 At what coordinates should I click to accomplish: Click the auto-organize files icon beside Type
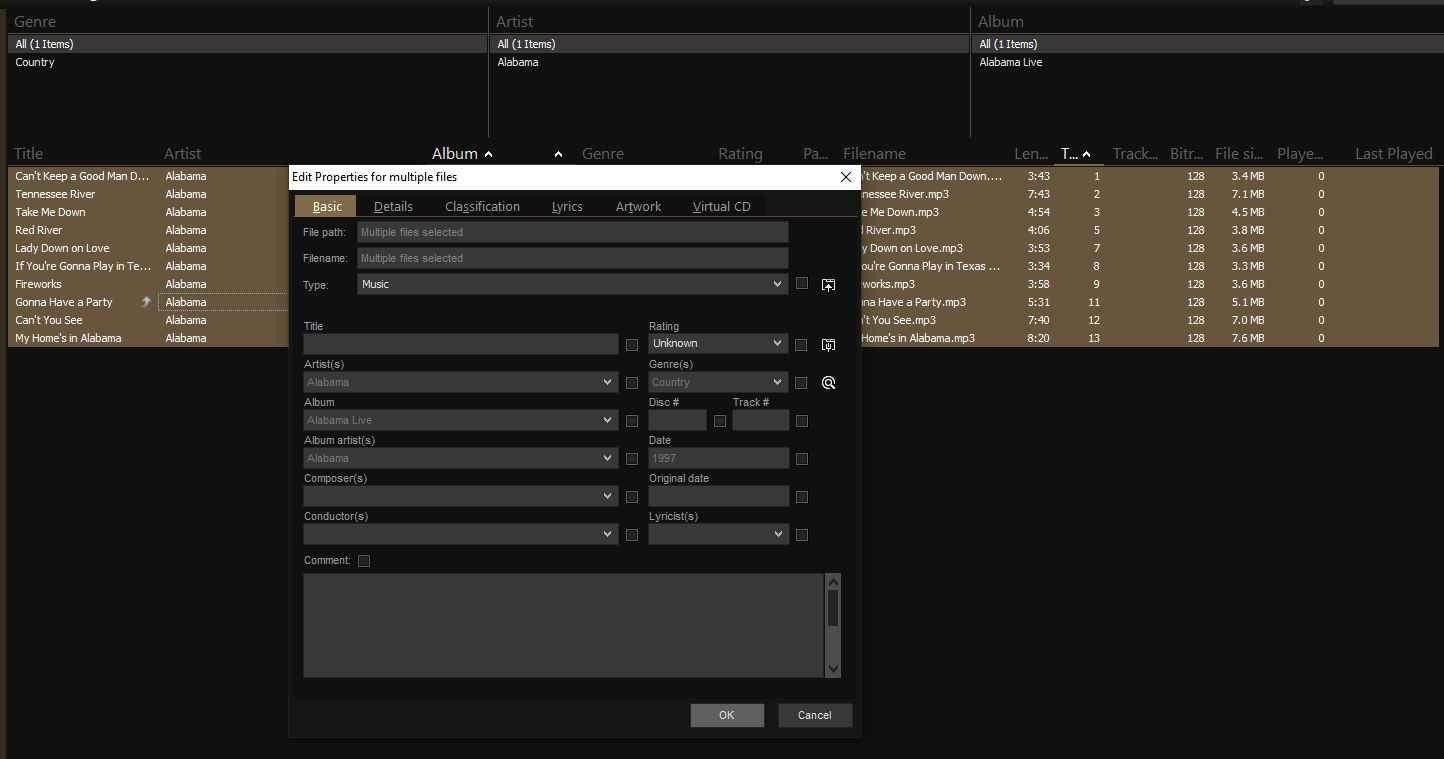point(828,285)
